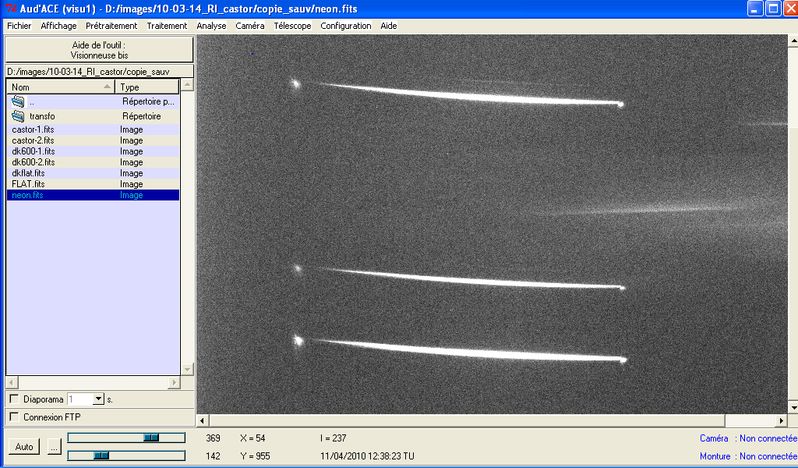Open the Prétraitement menu
798x468 pixels.
tap(111, 26)
